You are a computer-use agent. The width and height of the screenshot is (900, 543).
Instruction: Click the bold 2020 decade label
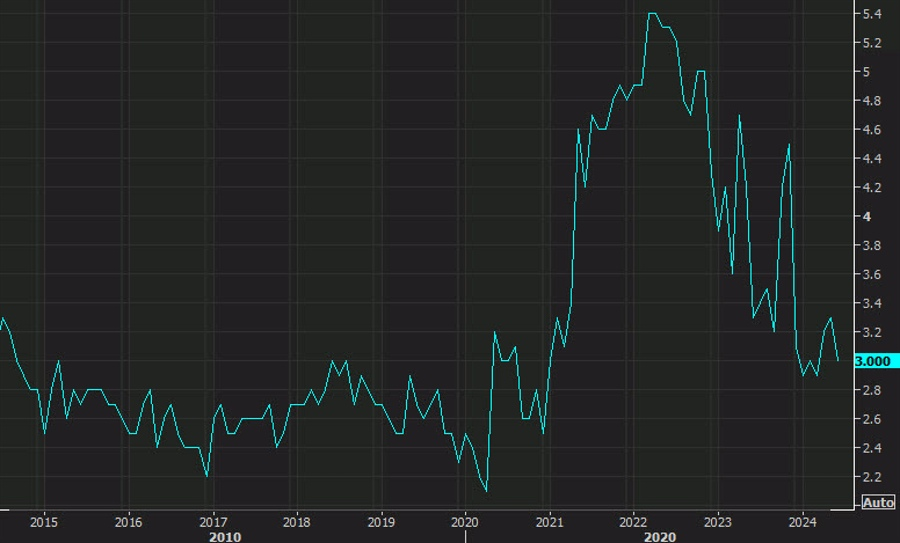pos(660,537)
